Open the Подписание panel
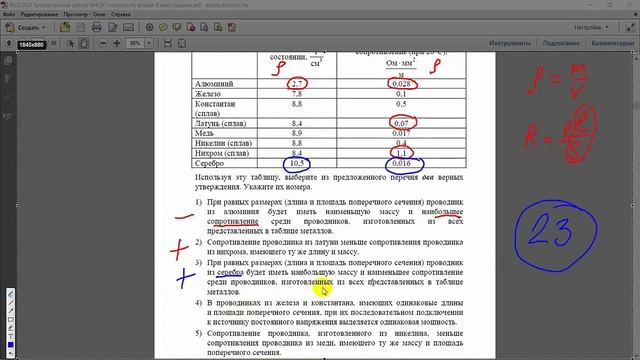640x360 pixels. (561, 43)
